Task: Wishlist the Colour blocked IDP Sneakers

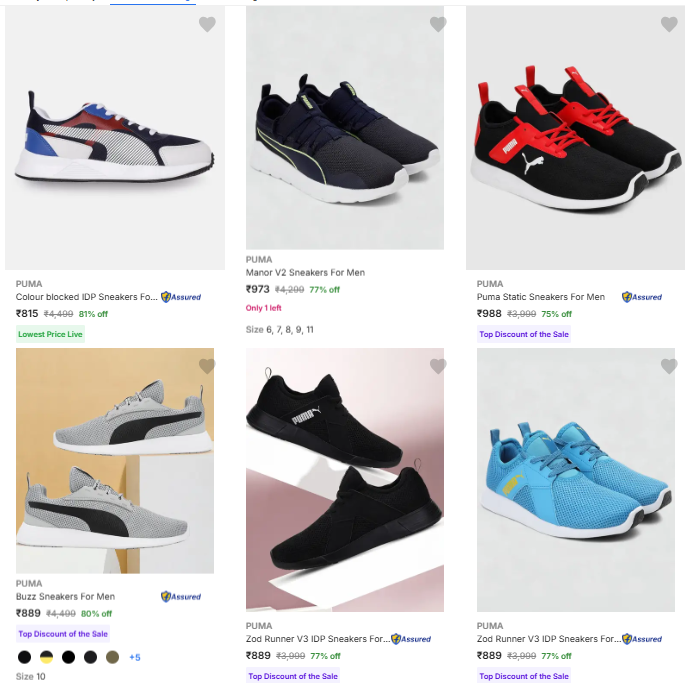Action: 207,25
